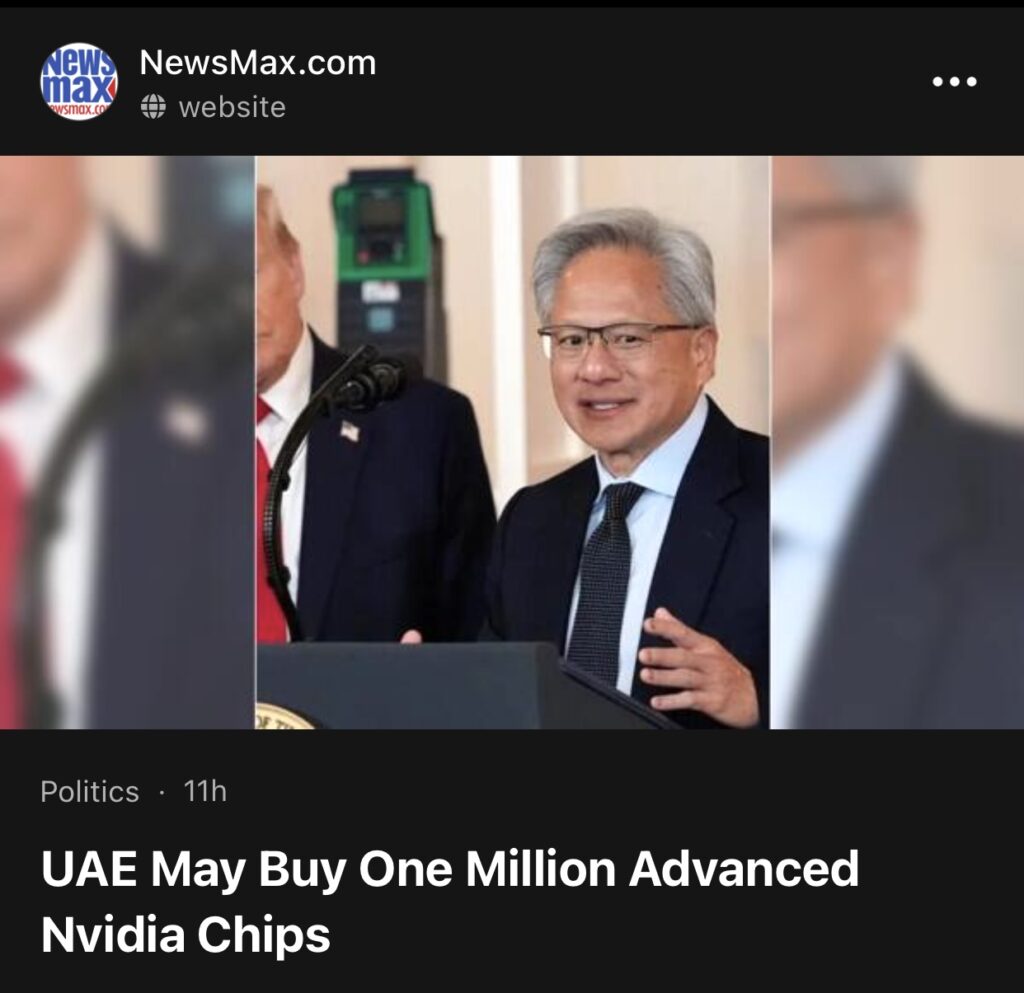The image size is (1024, 993).
Task: Click the blurred right side of image
Action: pyautogui.click(x=897, y=442)
